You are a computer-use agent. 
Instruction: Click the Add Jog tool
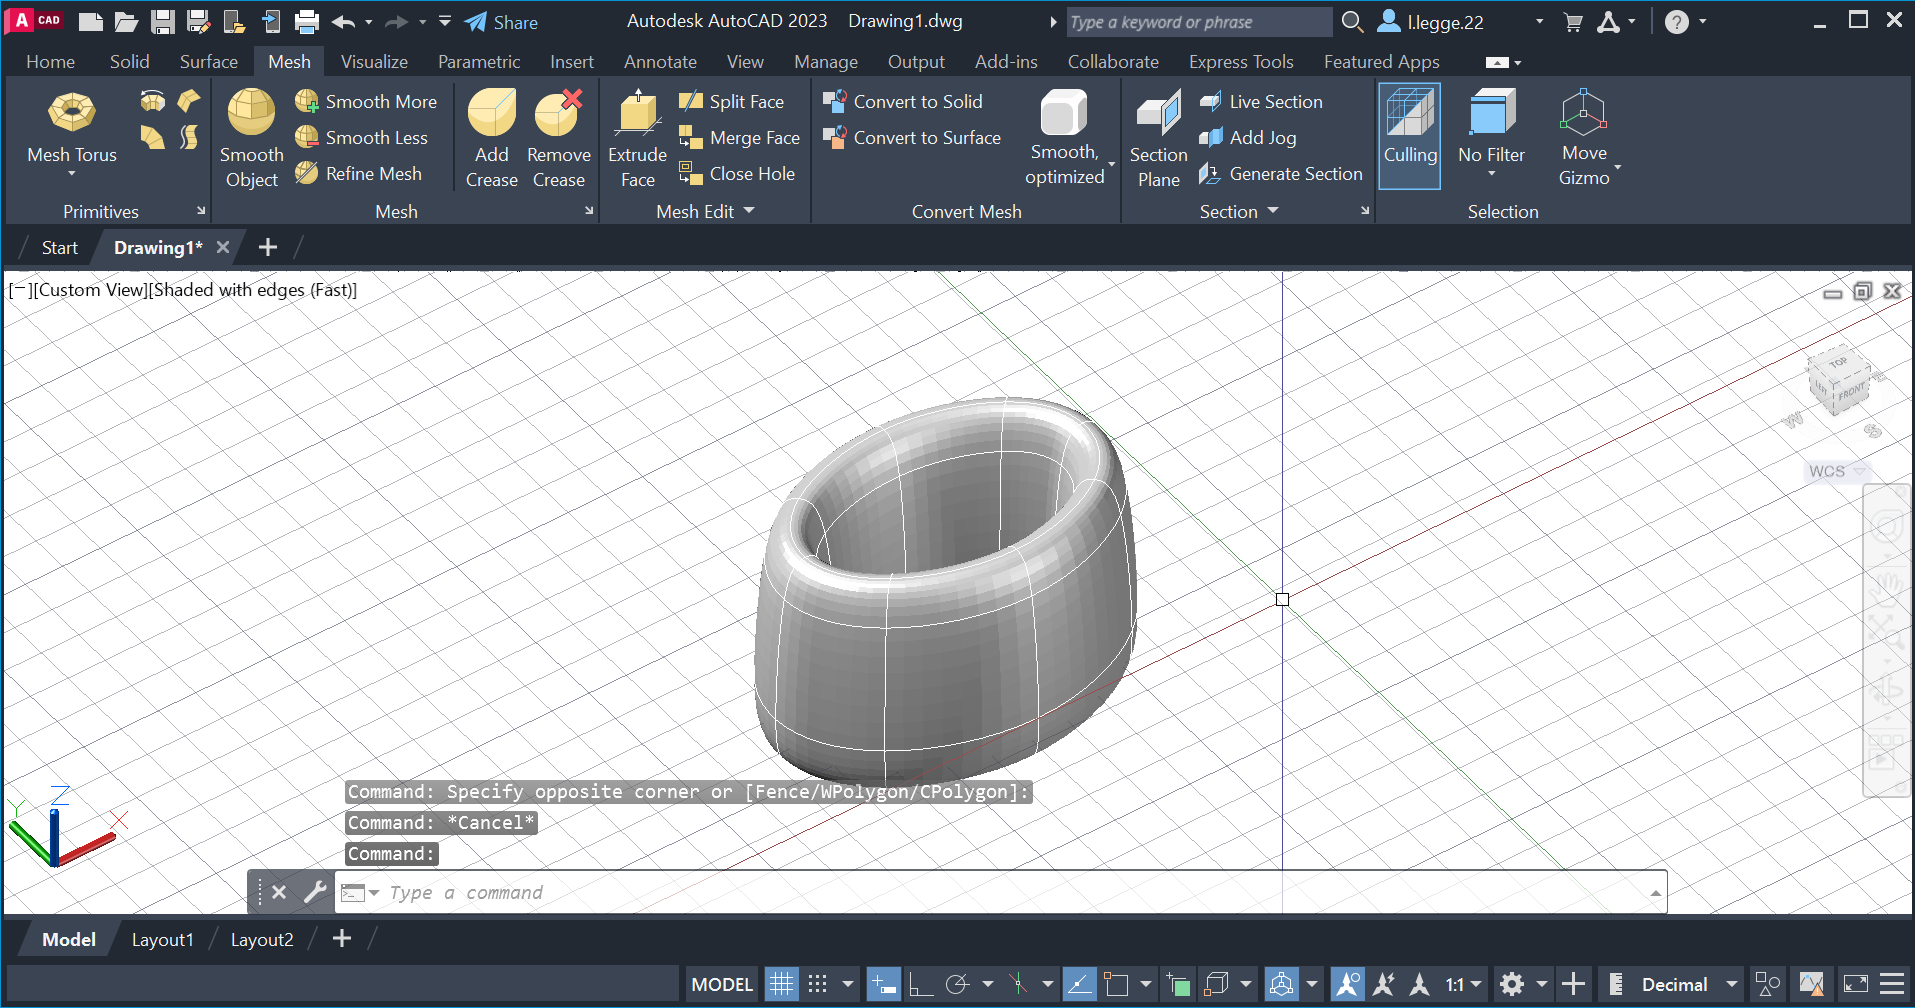click(1248, 137)
